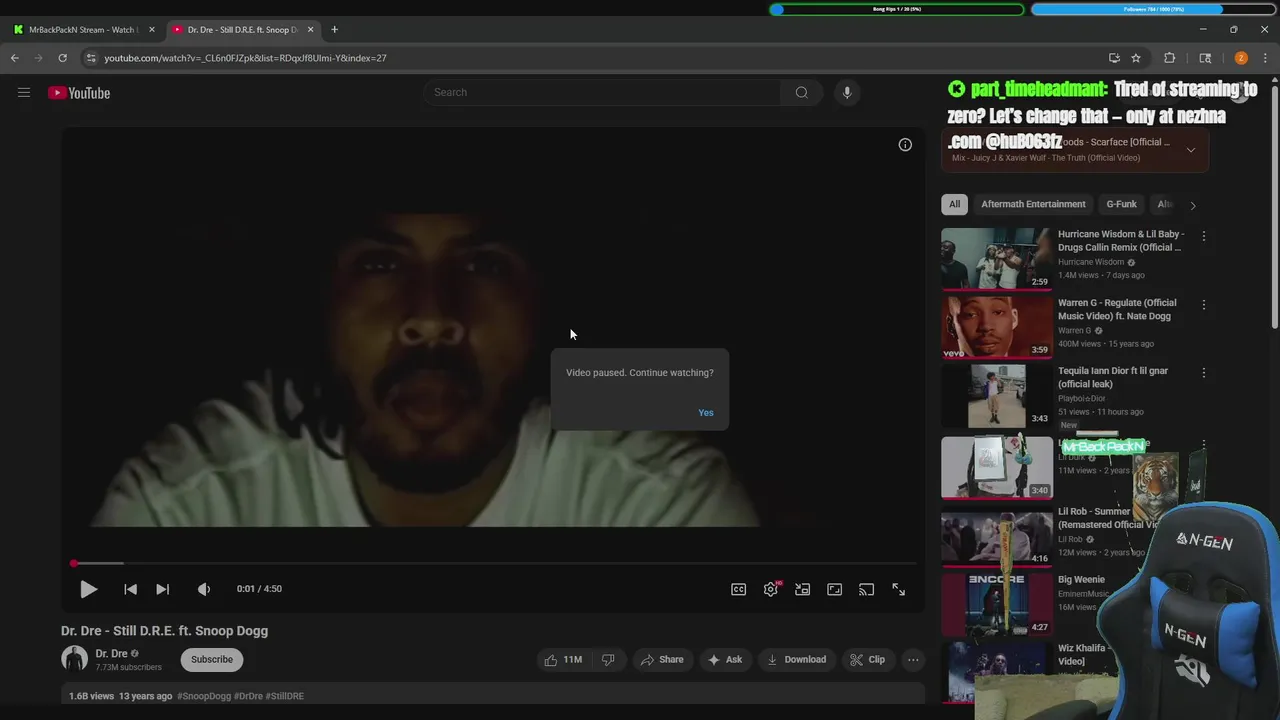The height and width of the screenshot is (720, 1280).
Task: Open options menu for Tequila Iann Dior
Action: point(1203,372)
